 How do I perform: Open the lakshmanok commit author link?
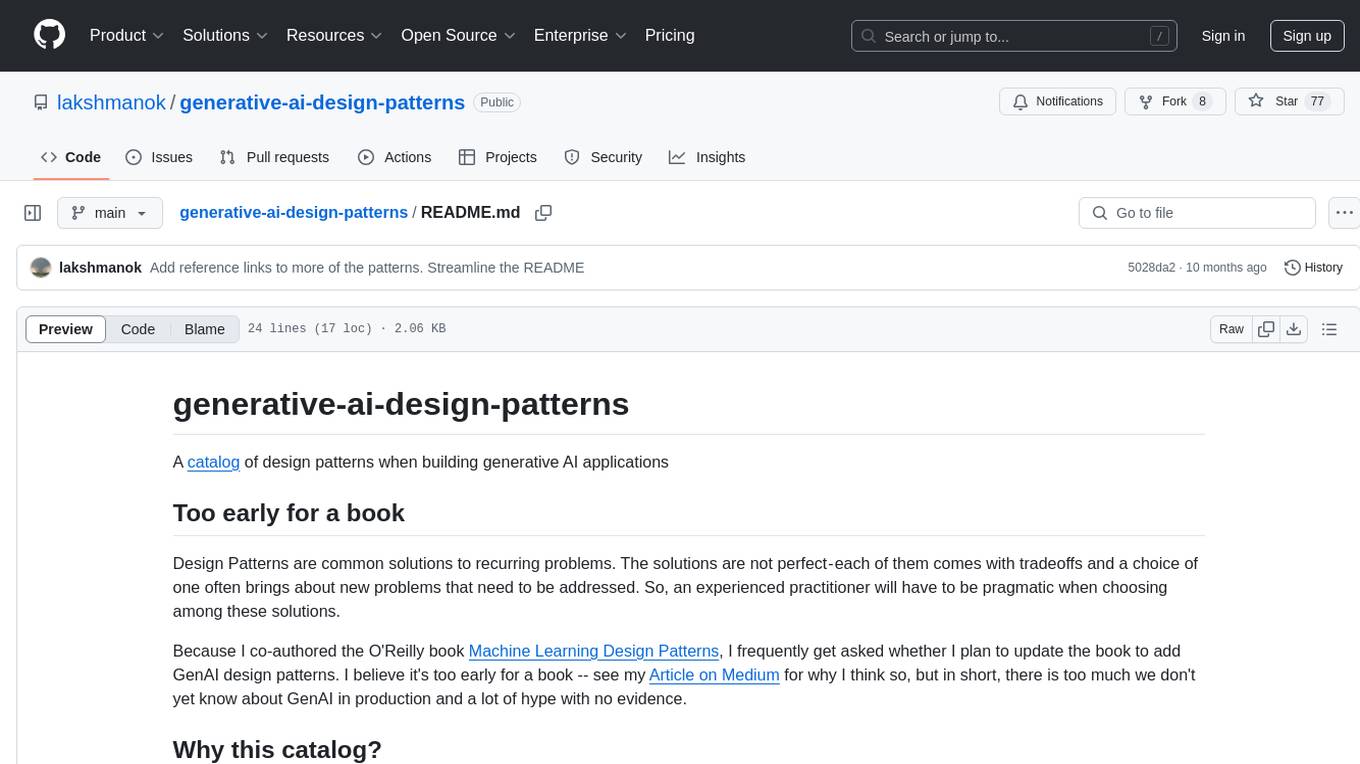click(100, 268)
